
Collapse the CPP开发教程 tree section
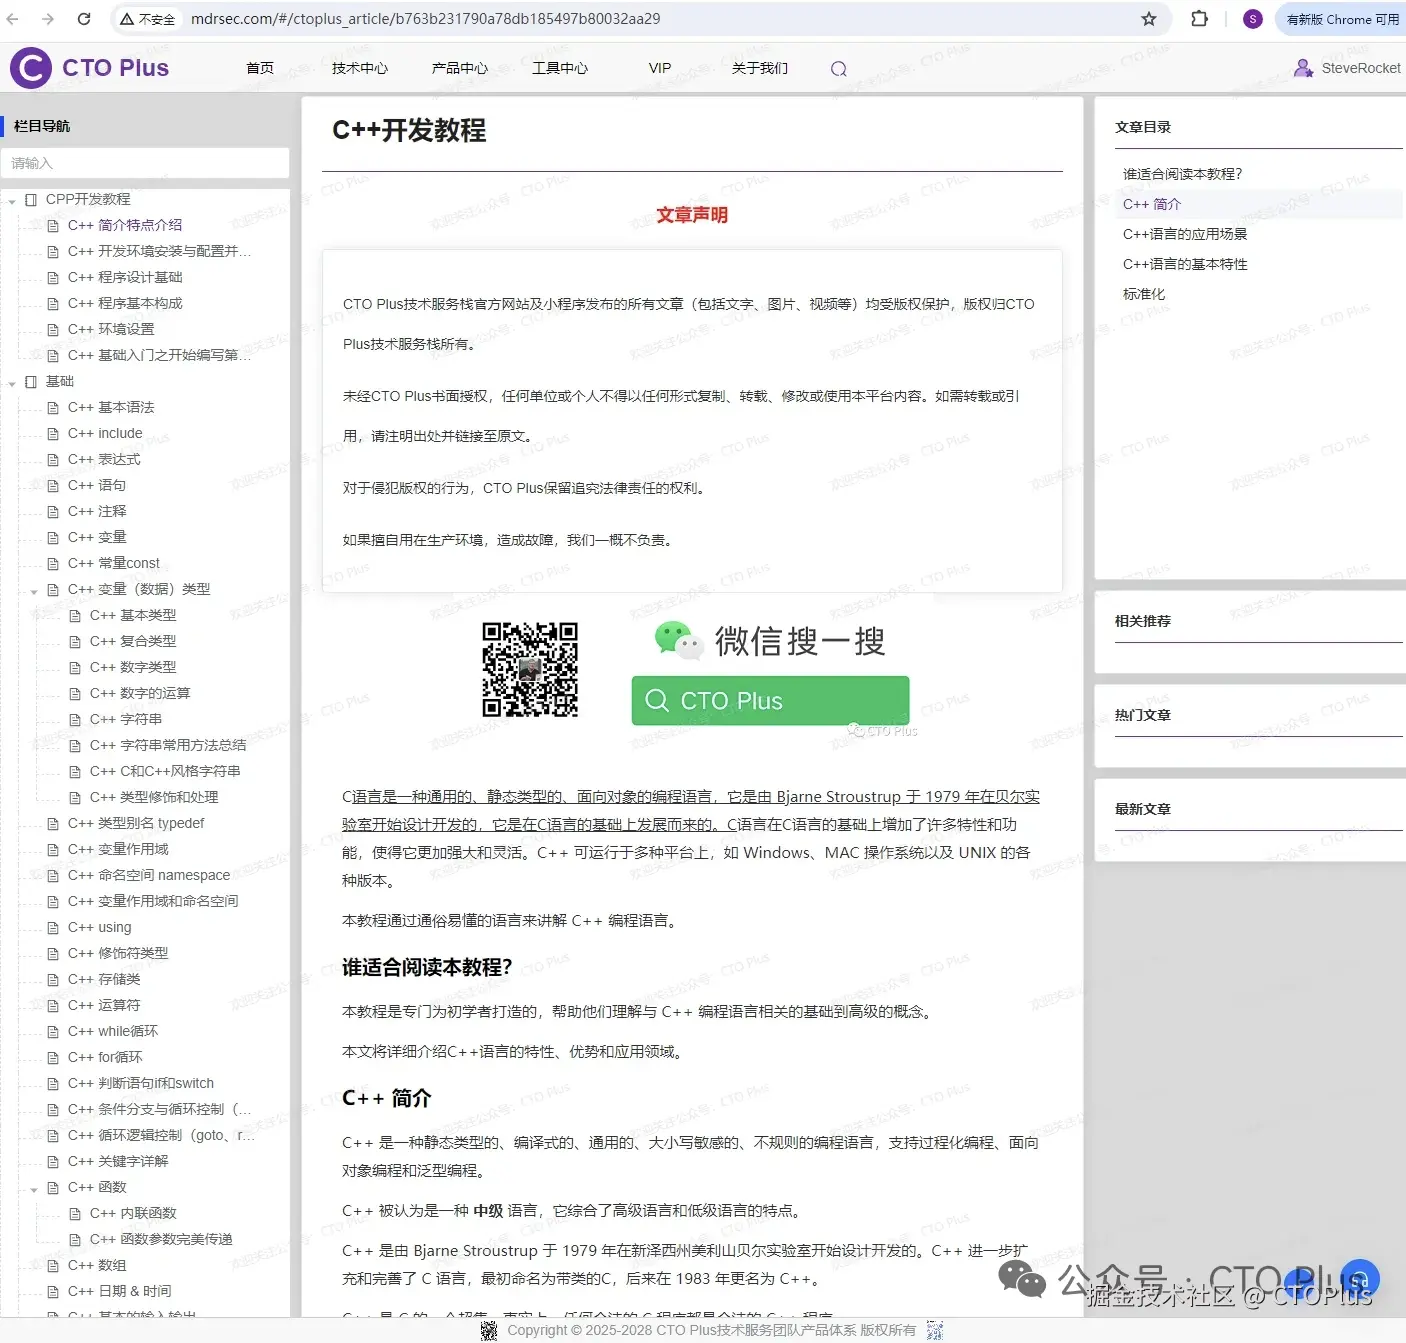12,199
